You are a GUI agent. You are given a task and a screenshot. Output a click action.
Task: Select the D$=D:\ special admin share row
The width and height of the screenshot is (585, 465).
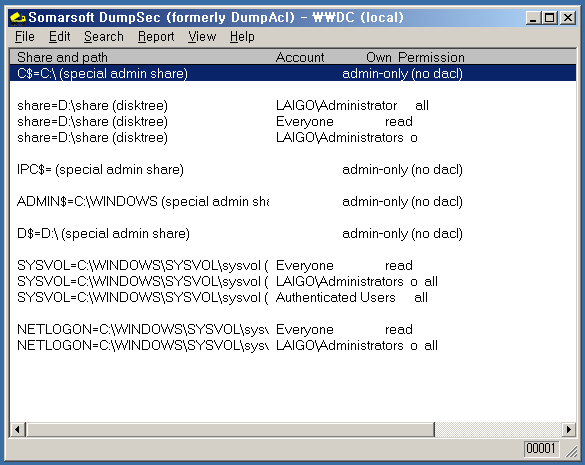(293, 234)
